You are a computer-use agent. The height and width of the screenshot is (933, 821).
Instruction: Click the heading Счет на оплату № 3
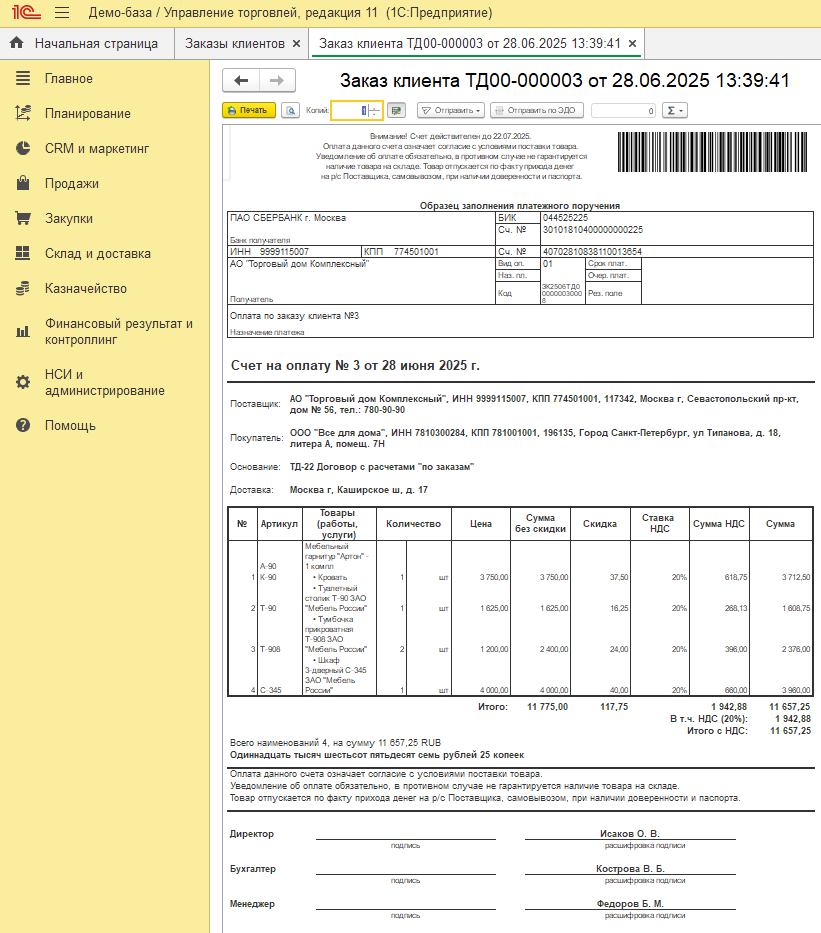[355, 365]
